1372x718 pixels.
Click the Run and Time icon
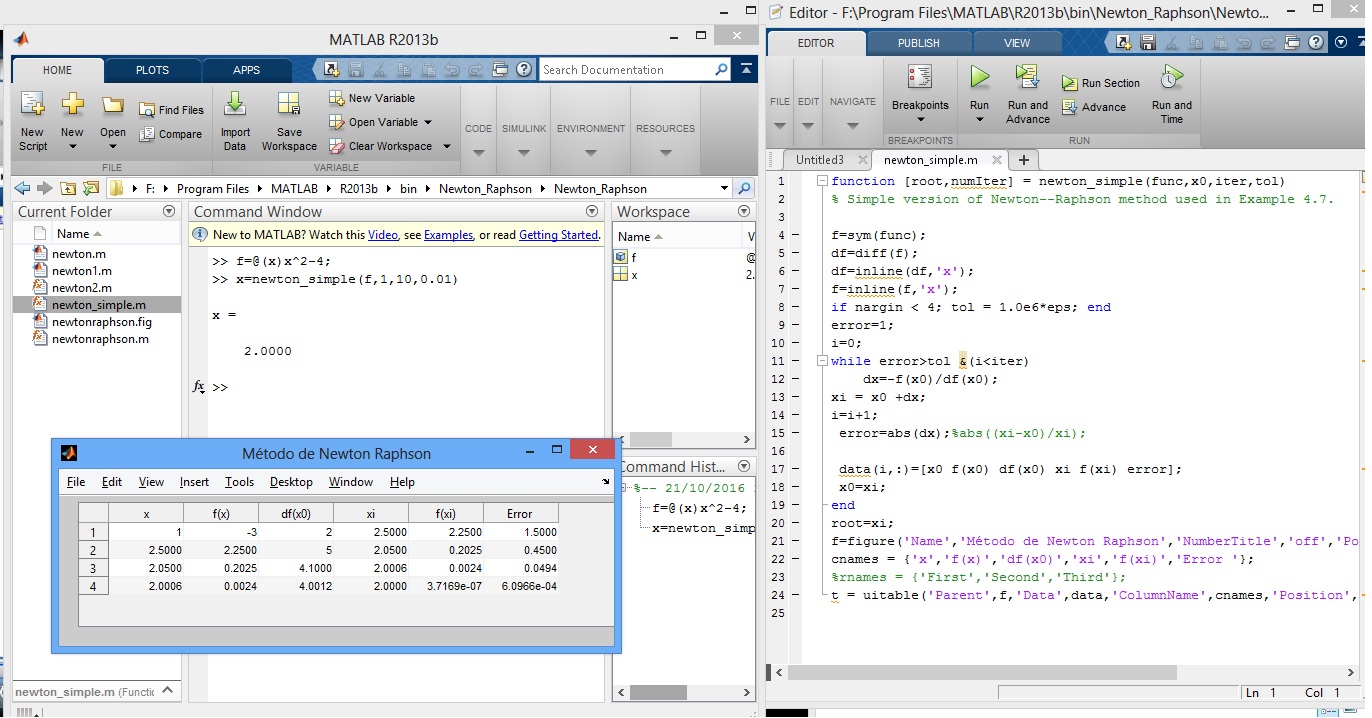click(x=1172, y=78)
